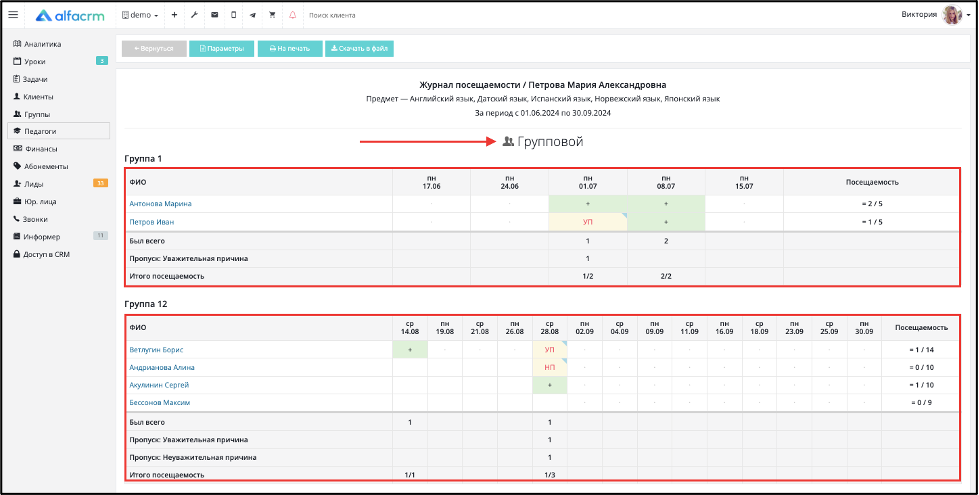Open the wrench settings icon
Viewport: 979px width, 495px height.
tap(194, 15)
